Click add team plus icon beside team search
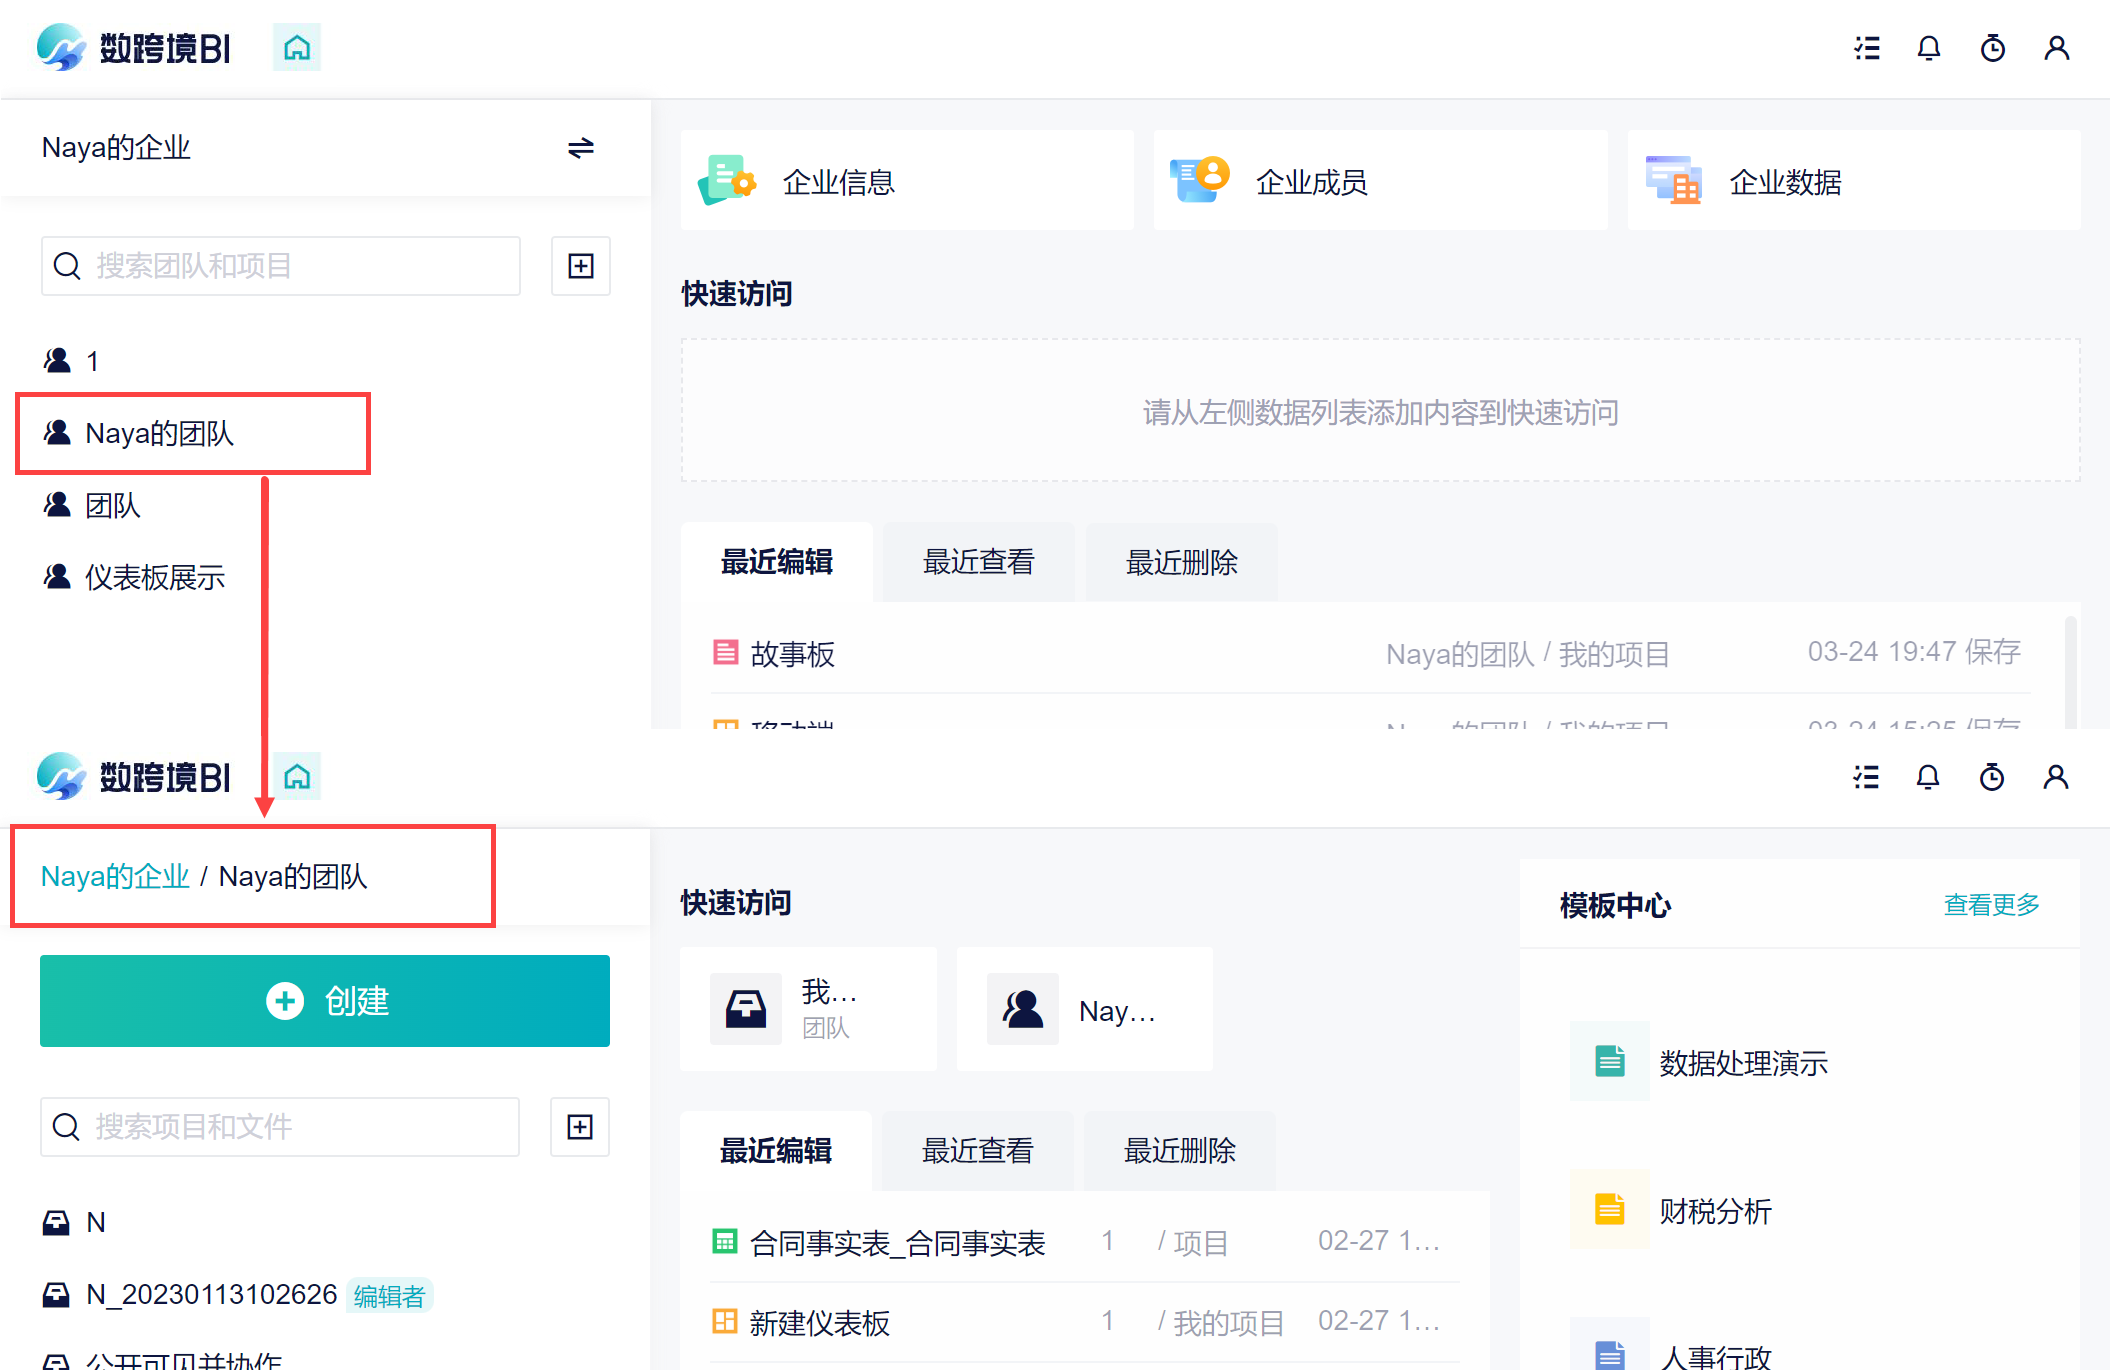 [x=581, y=266]
